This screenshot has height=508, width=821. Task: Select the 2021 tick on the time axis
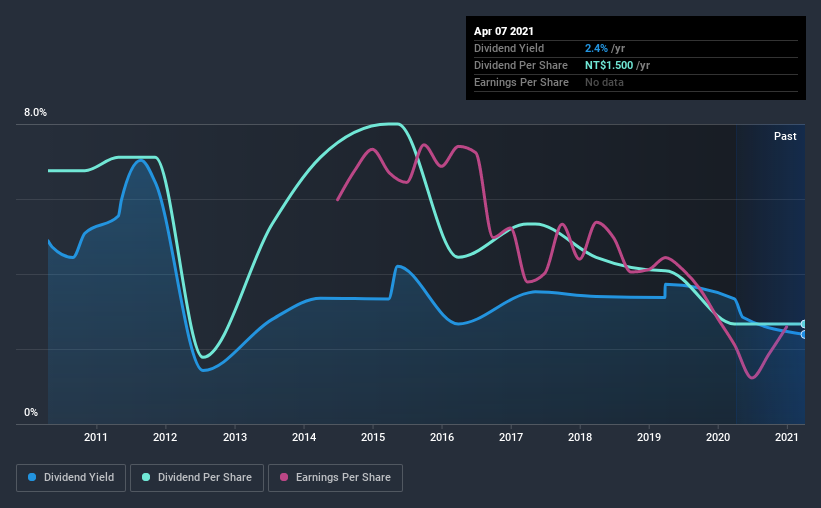click(787, 437)
